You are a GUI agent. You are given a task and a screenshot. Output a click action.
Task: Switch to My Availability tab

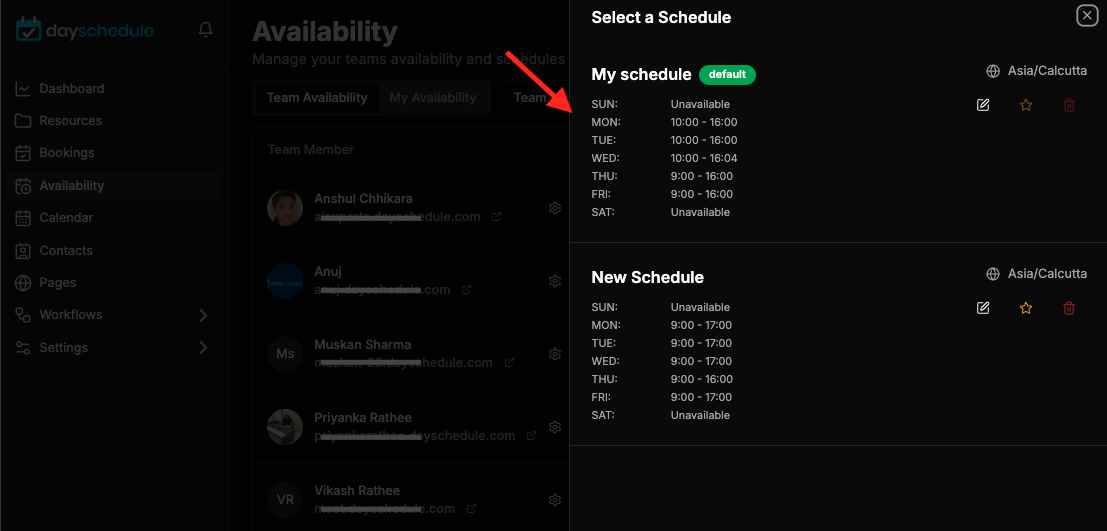coord(433,97)
